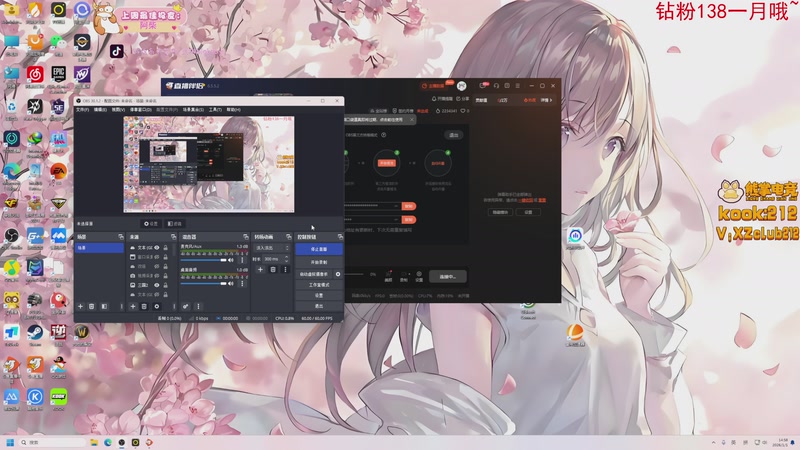
Task: Expand 详情 arrow in 直播伴侣 right panel
Action: [x=546, y=100]
